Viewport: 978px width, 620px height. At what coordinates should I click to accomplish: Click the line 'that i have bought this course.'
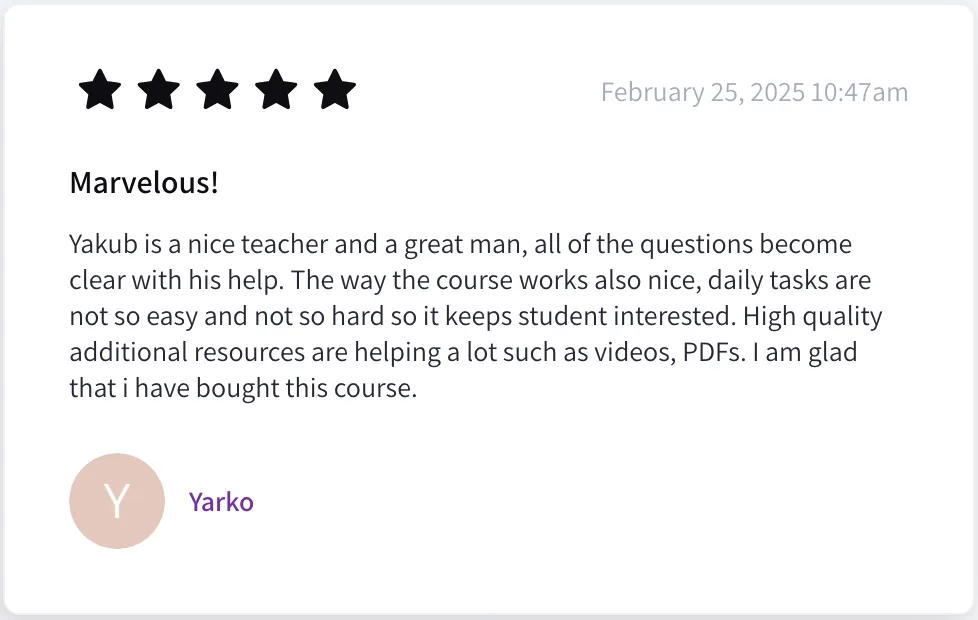click(x=243, y=389)
